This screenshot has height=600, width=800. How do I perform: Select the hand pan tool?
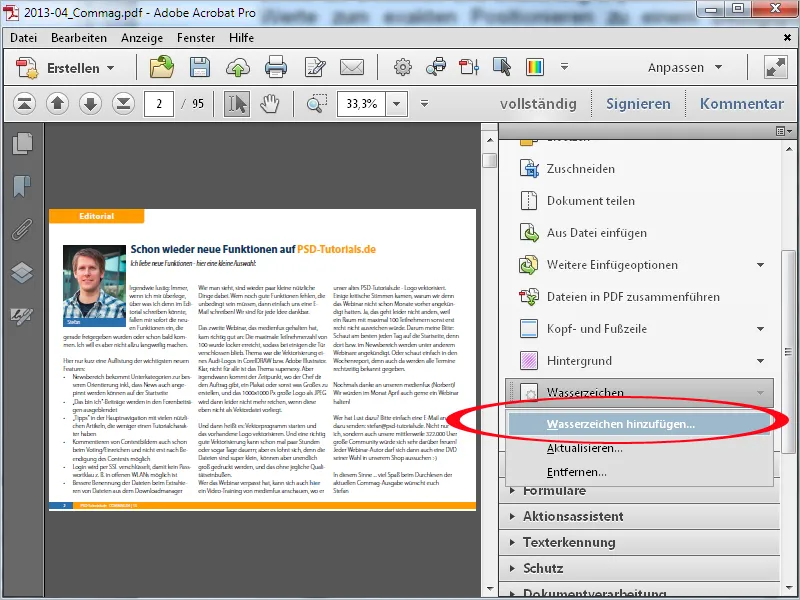269,104
